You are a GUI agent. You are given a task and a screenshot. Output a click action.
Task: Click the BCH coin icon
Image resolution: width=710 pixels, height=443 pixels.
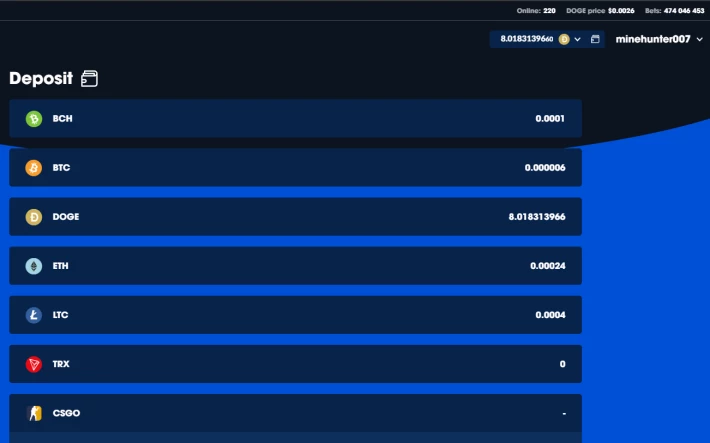tap(34, 119)
